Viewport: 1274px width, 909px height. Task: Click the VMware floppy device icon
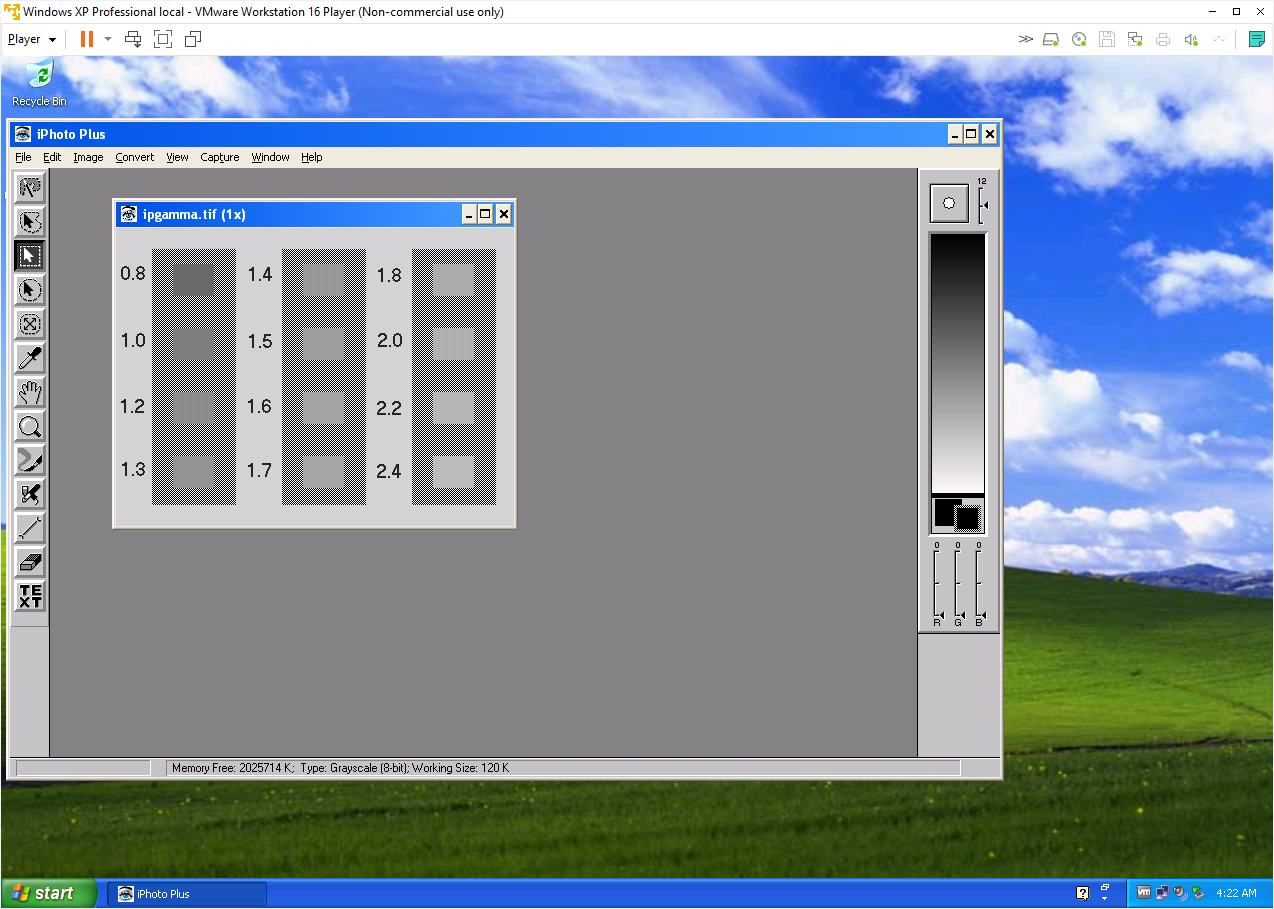click(1107, 39)
